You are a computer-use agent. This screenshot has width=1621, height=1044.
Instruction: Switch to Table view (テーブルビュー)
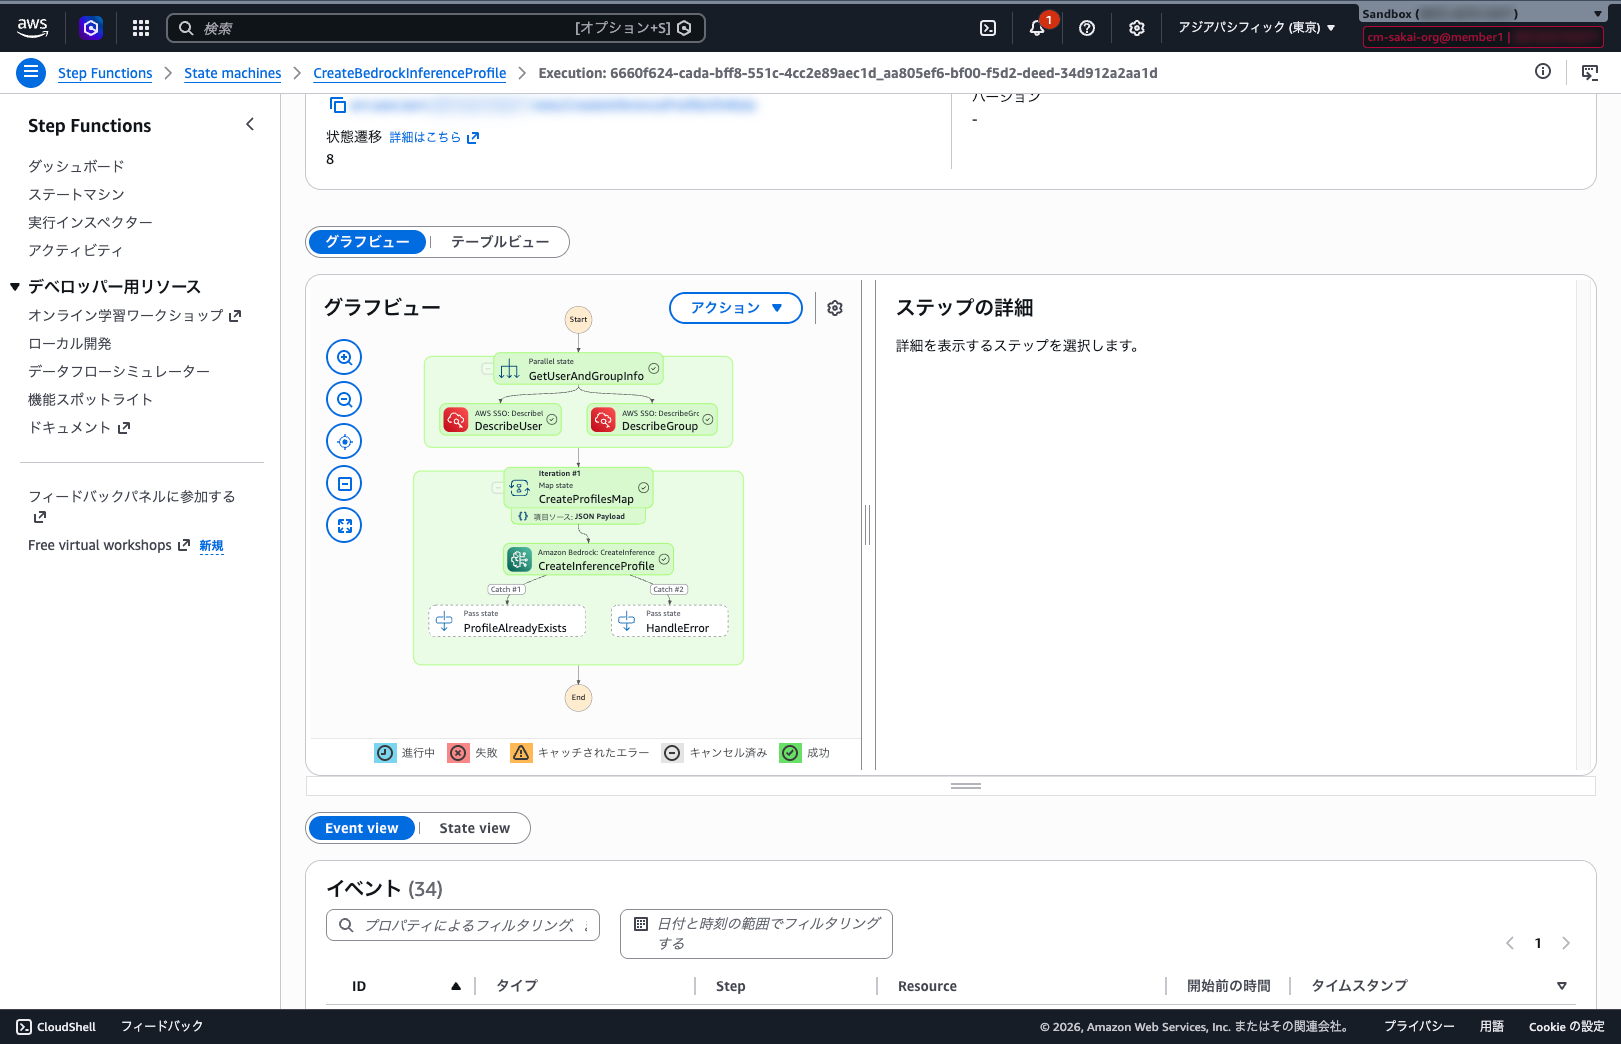point(499,242)
